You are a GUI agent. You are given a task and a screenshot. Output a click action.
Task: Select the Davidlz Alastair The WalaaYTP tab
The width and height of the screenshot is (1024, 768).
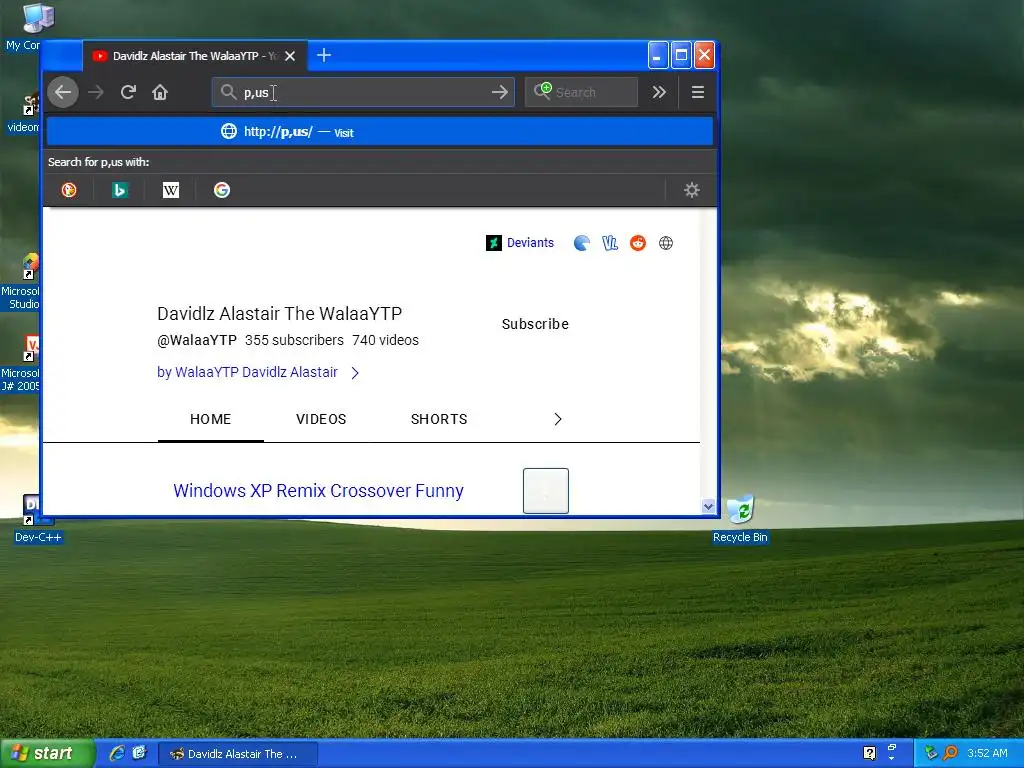click(193, 56)
